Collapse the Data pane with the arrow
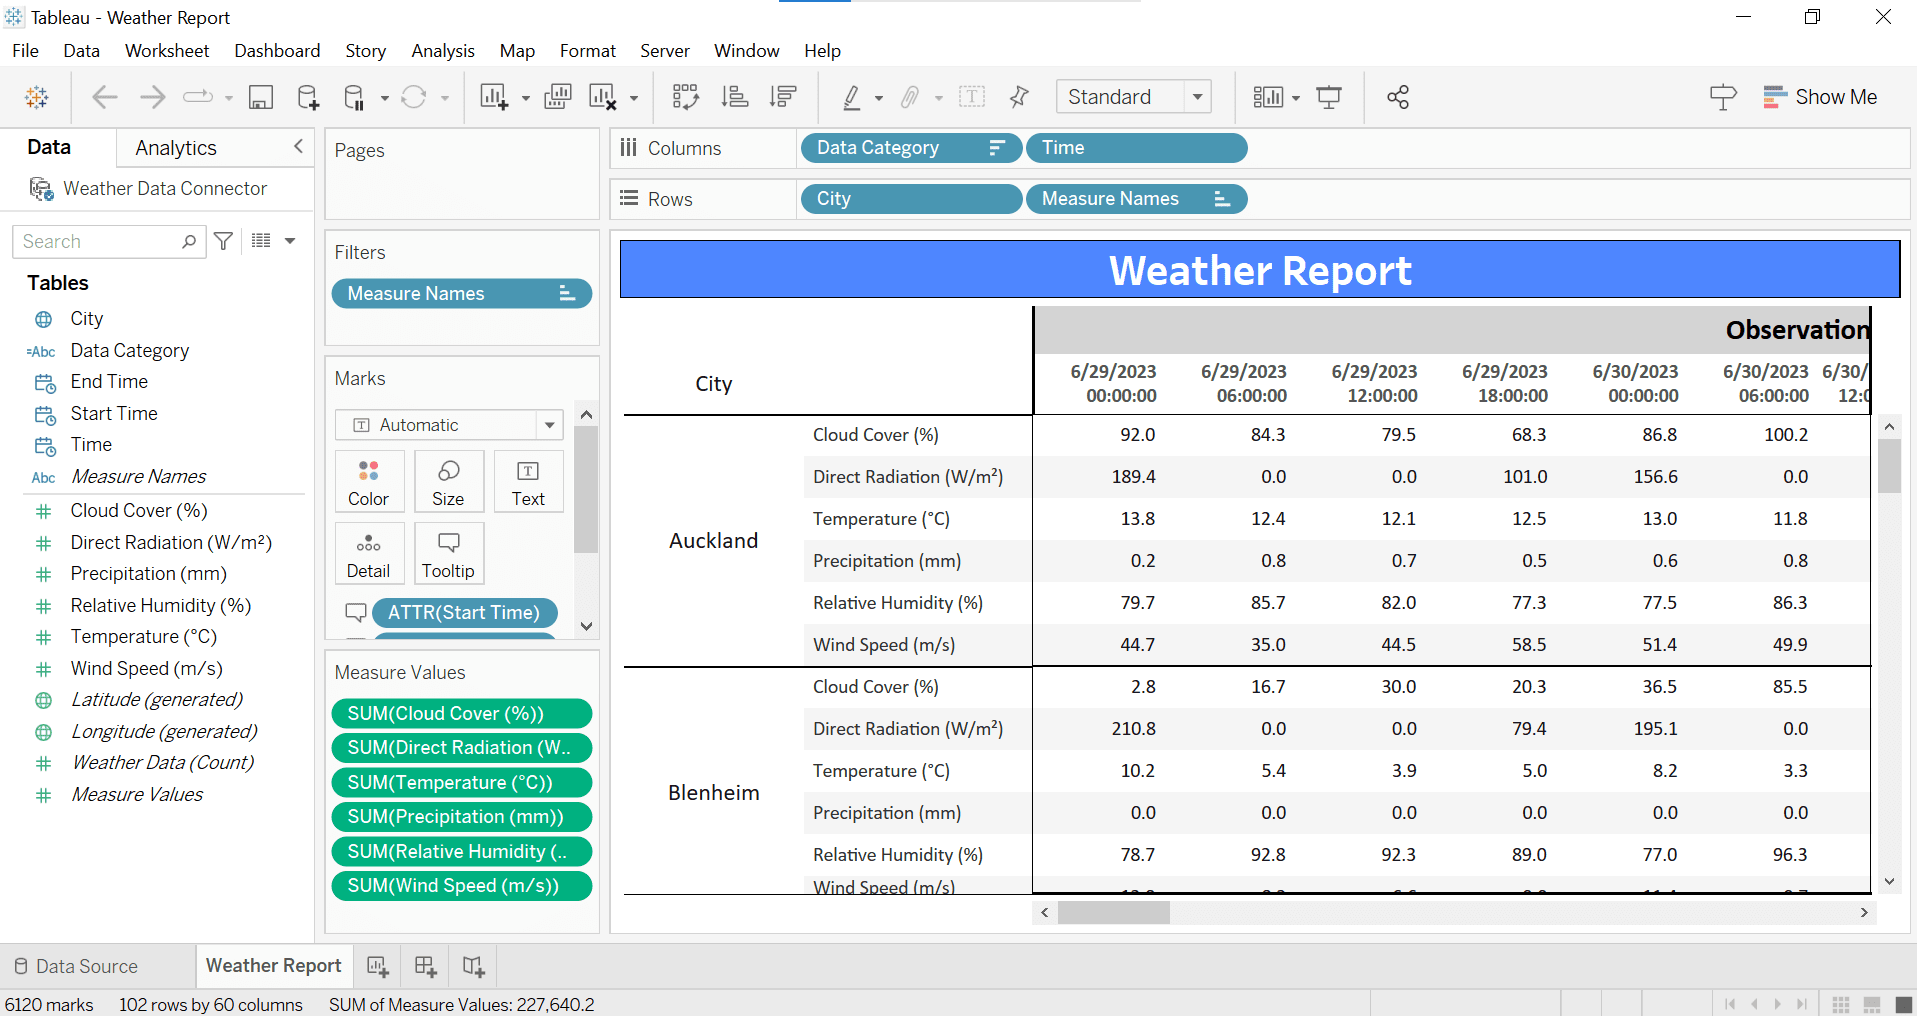 pyautogui.click(x=298, y=147)
